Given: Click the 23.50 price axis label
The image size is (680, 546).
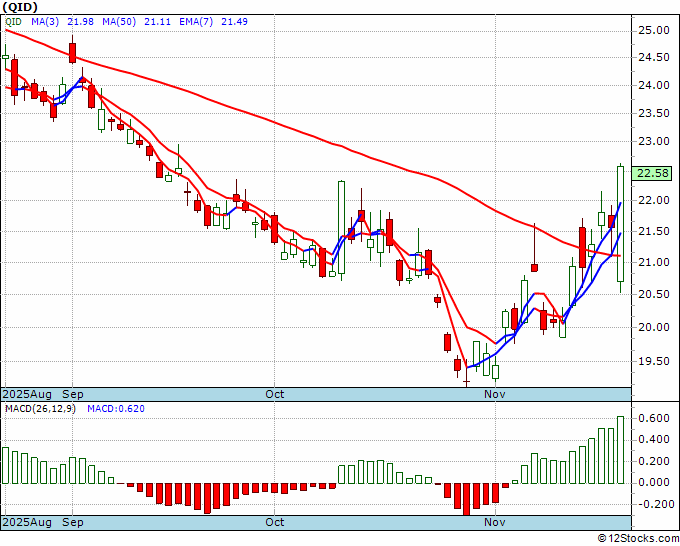Looking at the screenshot, I should (x=654, y=113).
